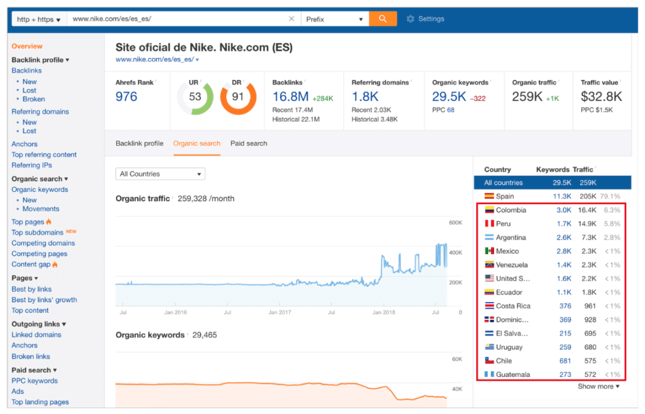Open Movements under Organic keywords
Image resolution: width=645 pixels, height=414 pixels.
[41, 209]
